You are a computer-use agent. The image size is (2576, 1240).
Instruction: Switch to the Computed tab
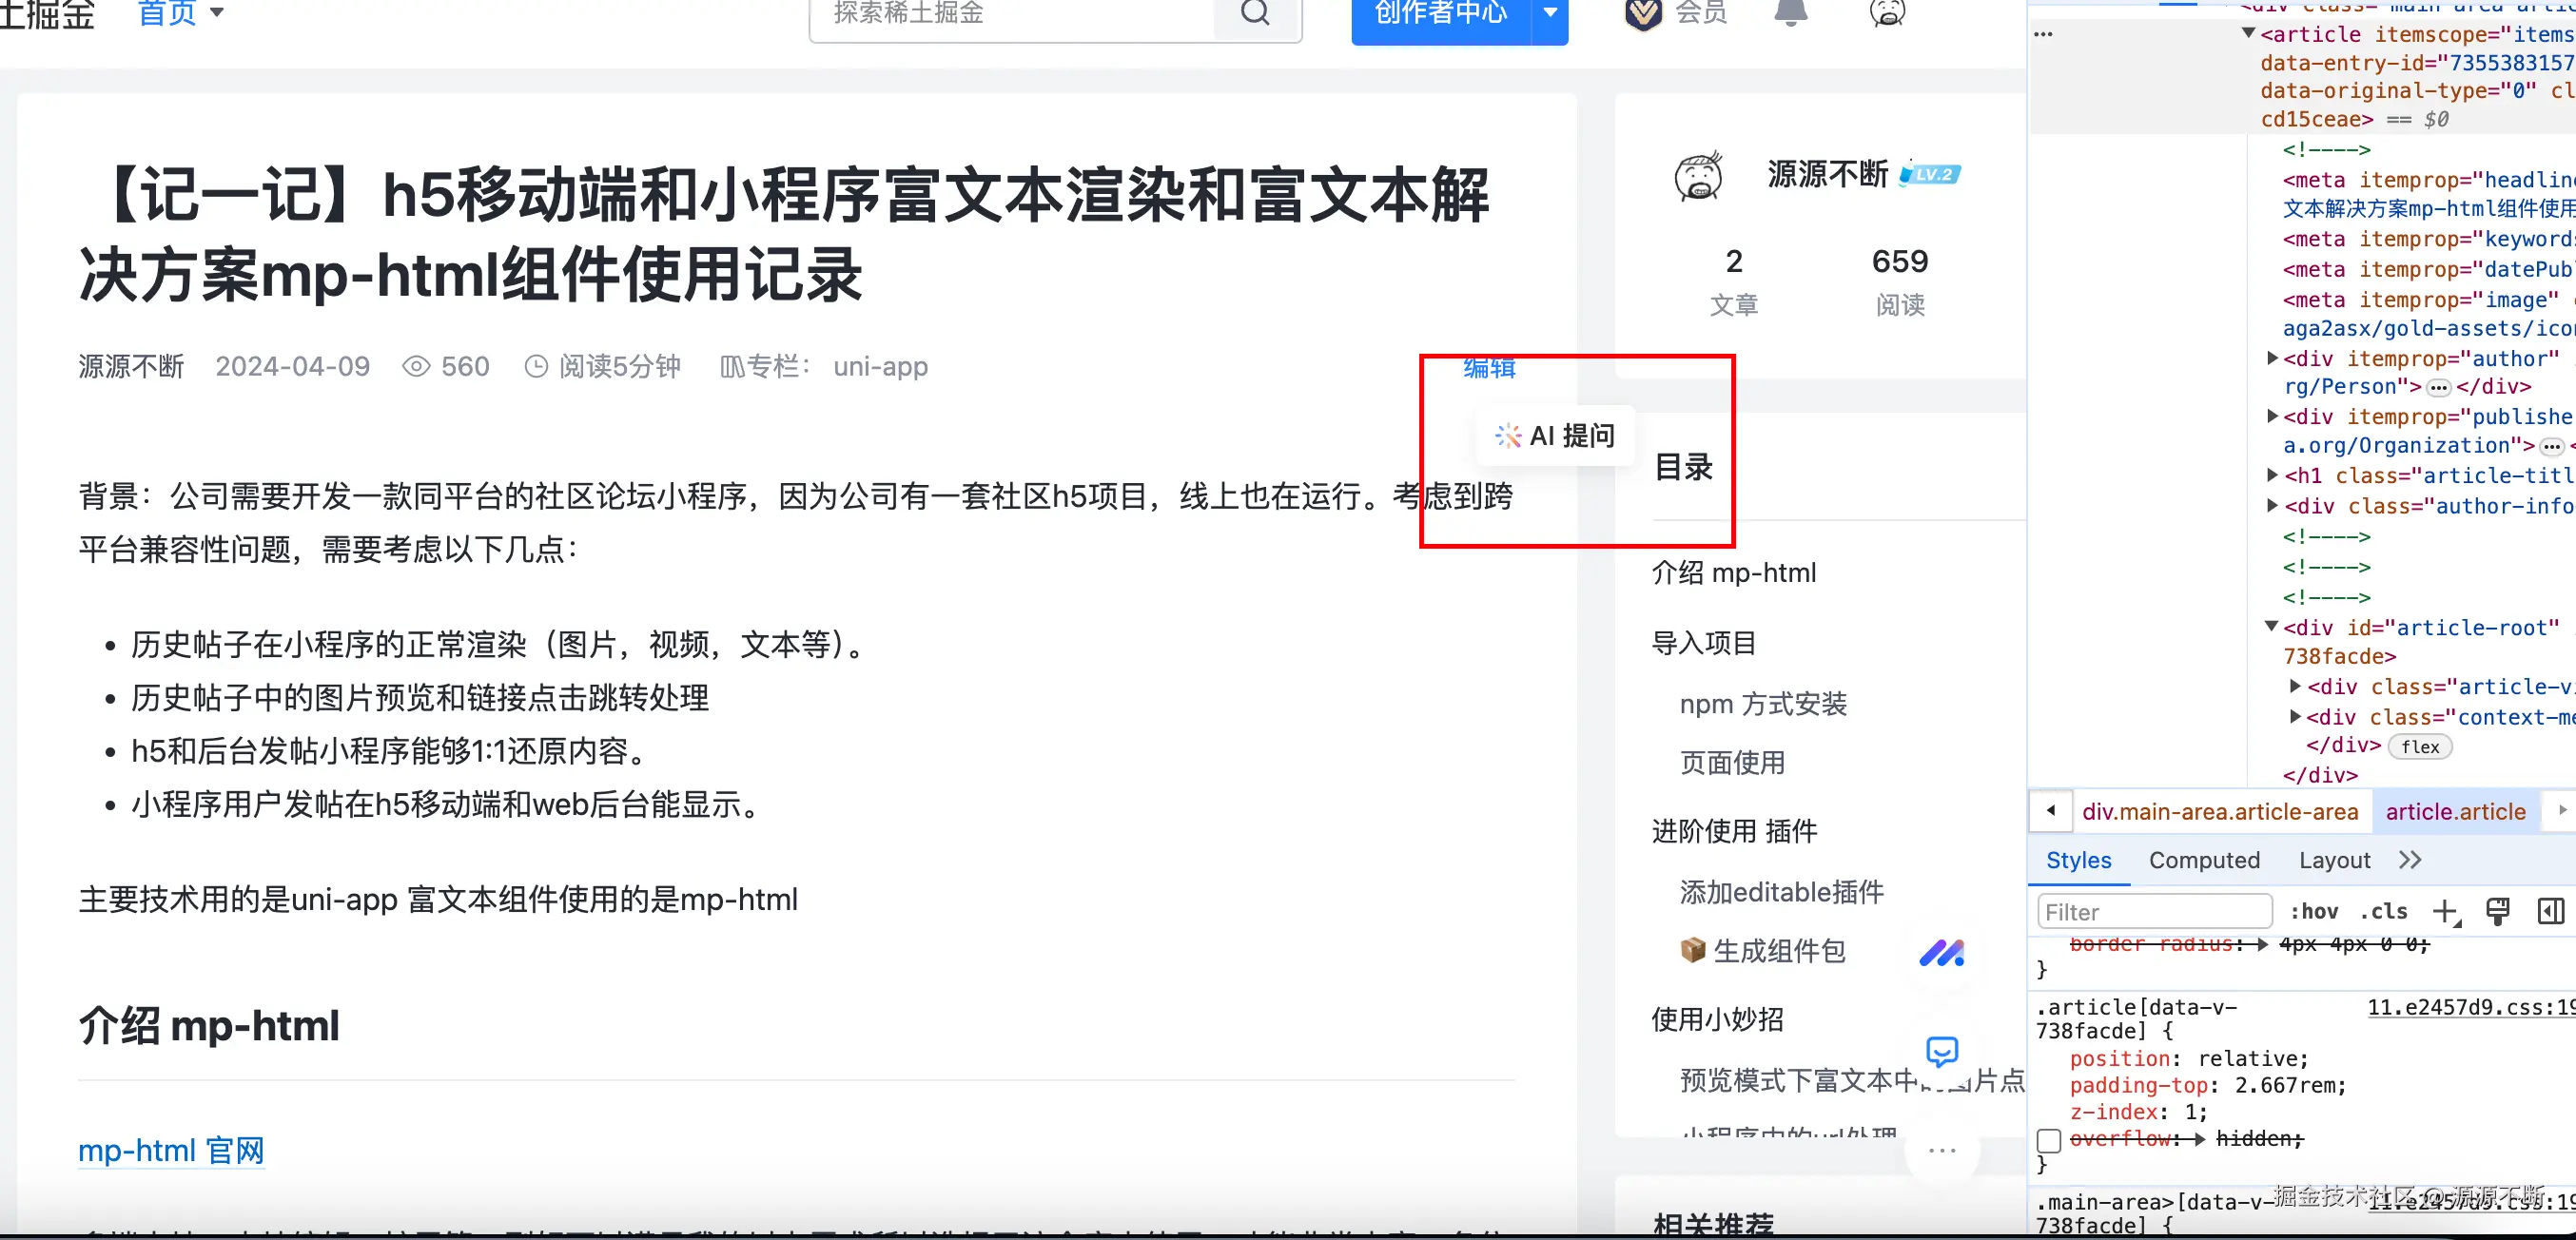(x=2204, y=860)
